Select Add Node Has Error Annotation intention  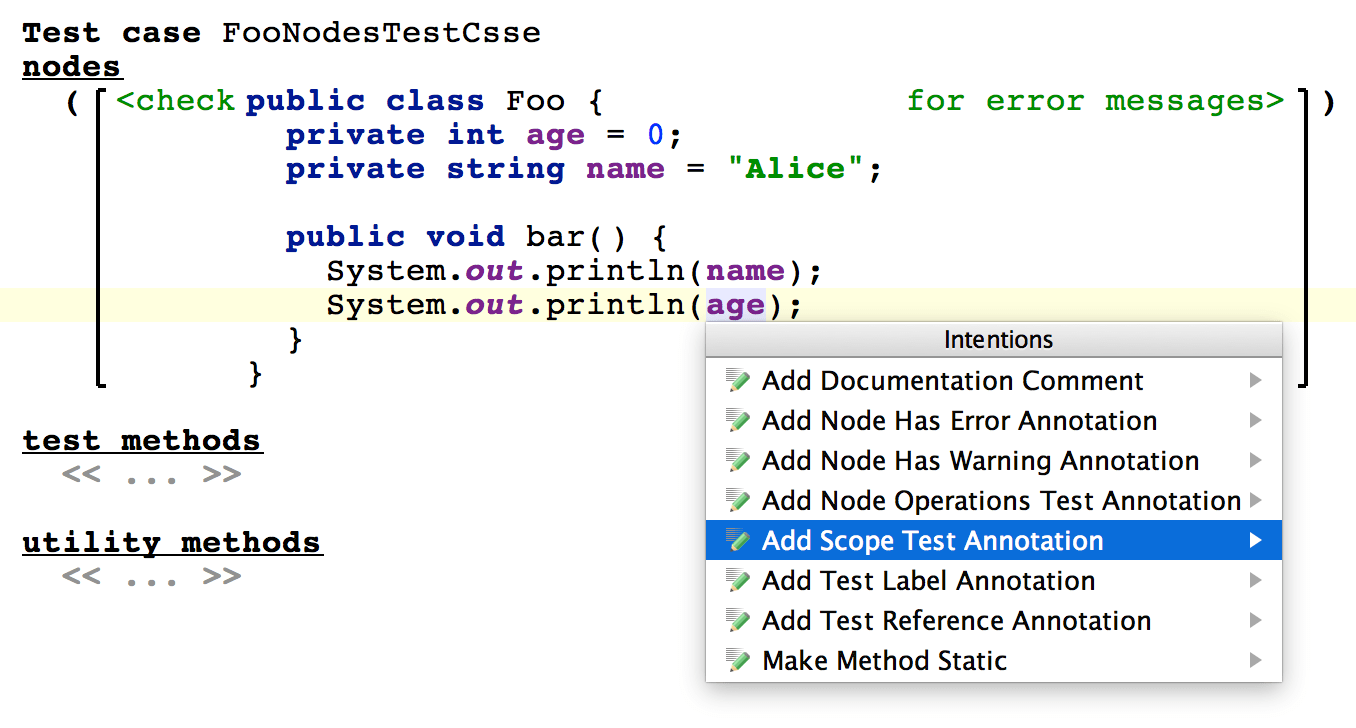click(x=958, y=421)
